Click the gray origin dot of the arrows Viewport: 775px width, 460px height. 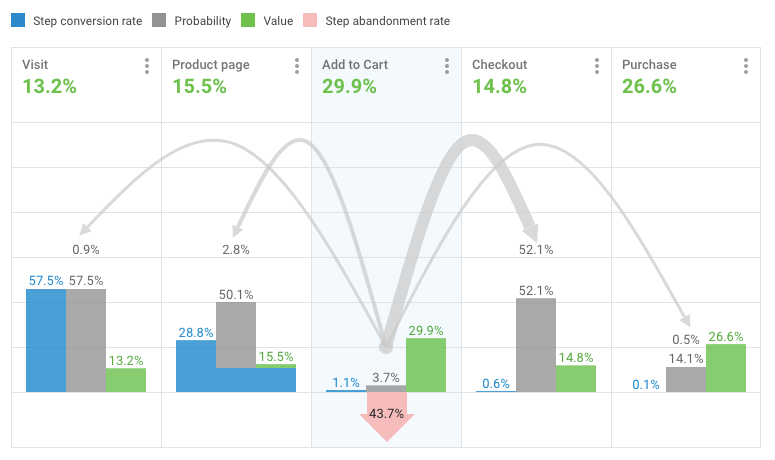[x=386, y=347]
